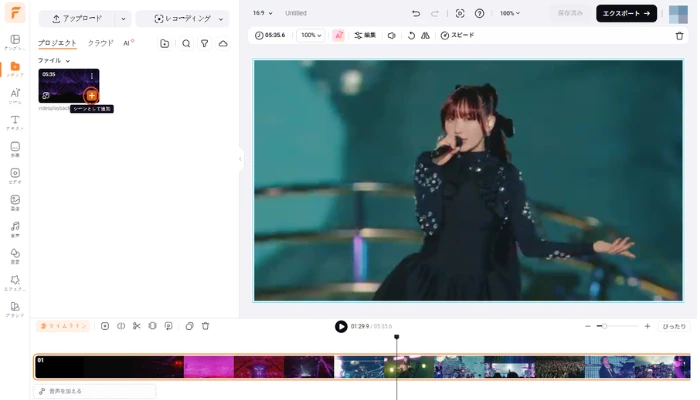Click the media filter funnel icon
Viewport: 700px width, 400px height.
pos(204,43)
